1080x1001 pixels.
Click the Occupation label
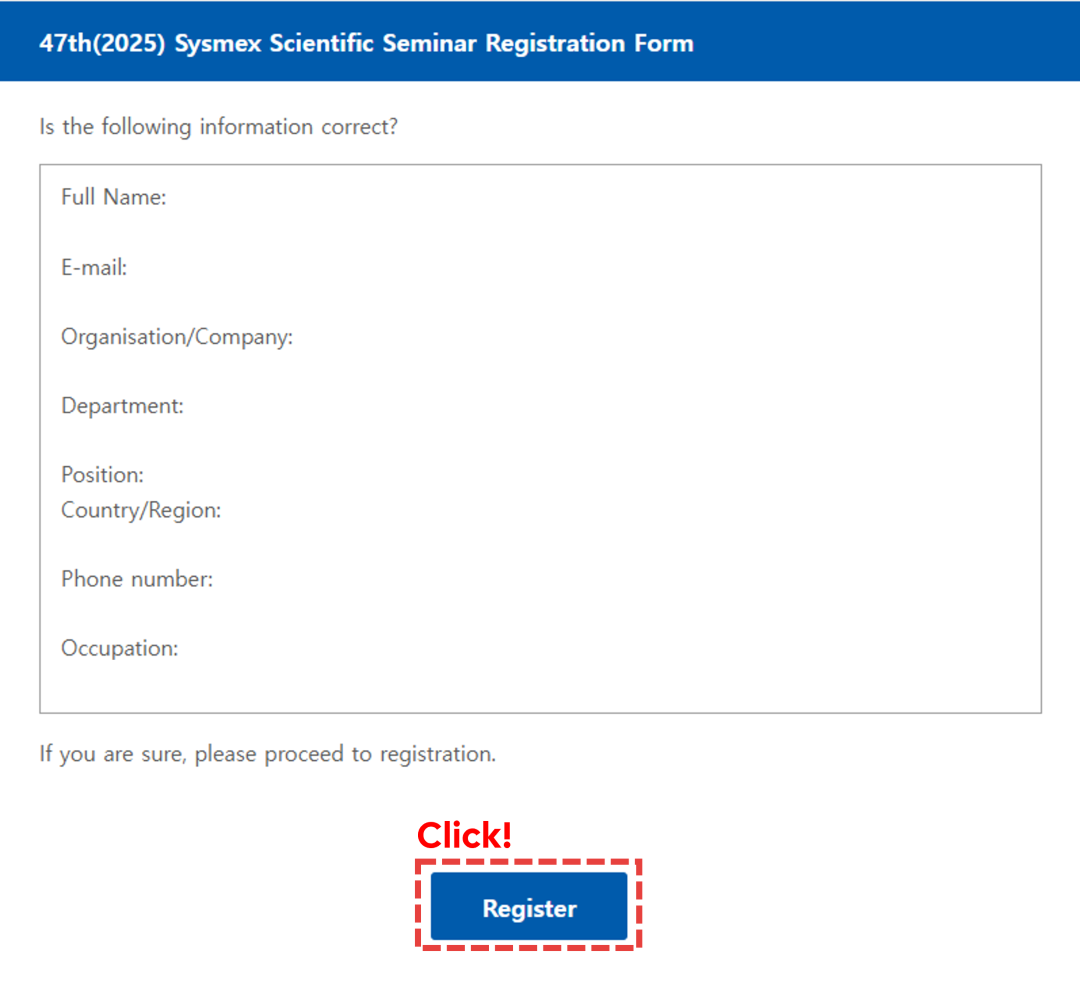[x=120, y=648]
